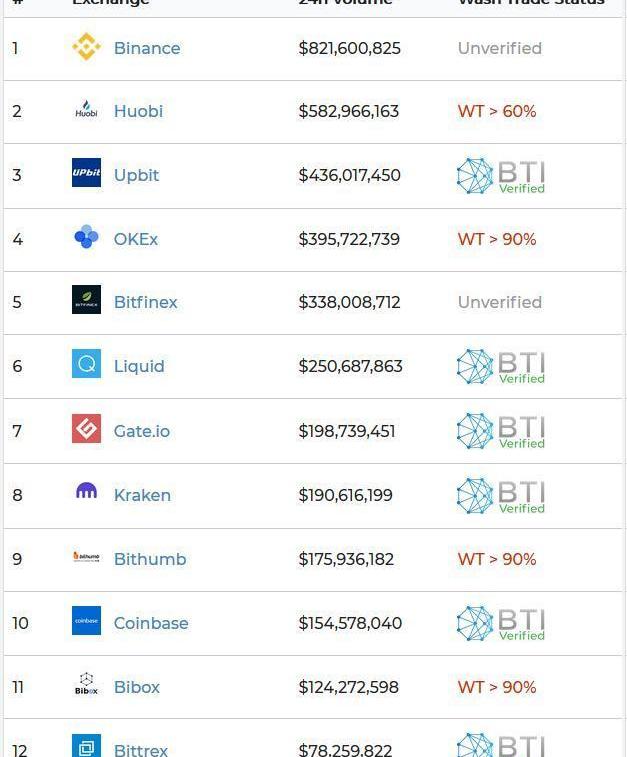Click the Coinbase logo icon
627x757 pixels.
click(86, 620)
